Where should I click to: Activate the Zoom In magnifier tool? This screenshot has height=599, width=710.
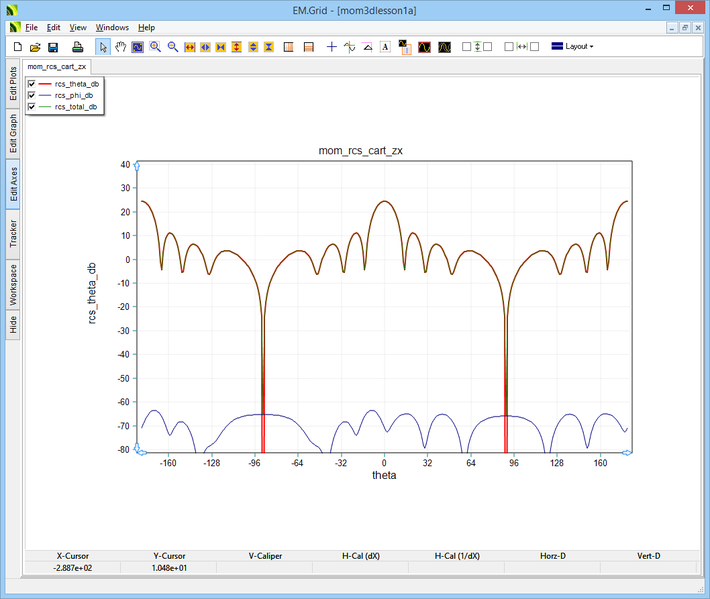(156, 47)
